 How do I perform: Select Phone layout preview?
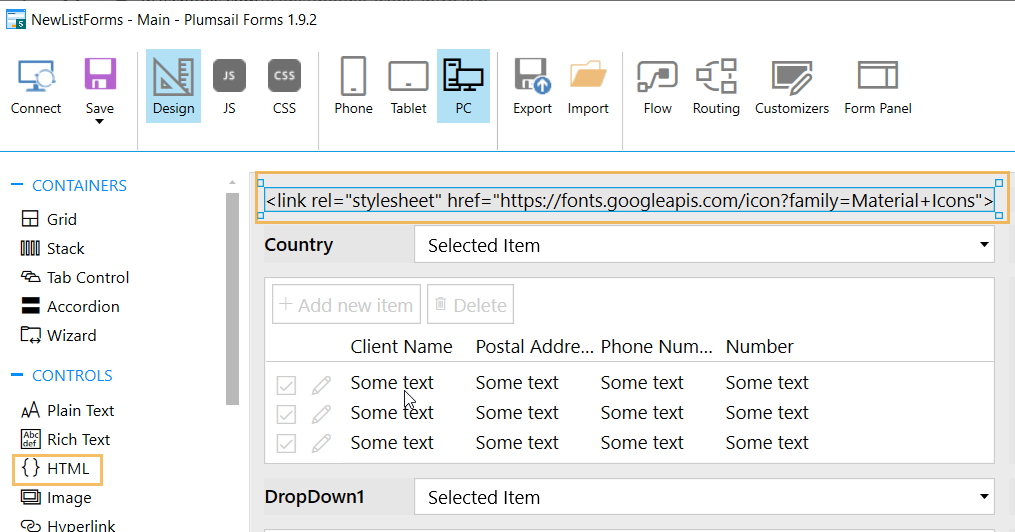(x=353, y=86)
